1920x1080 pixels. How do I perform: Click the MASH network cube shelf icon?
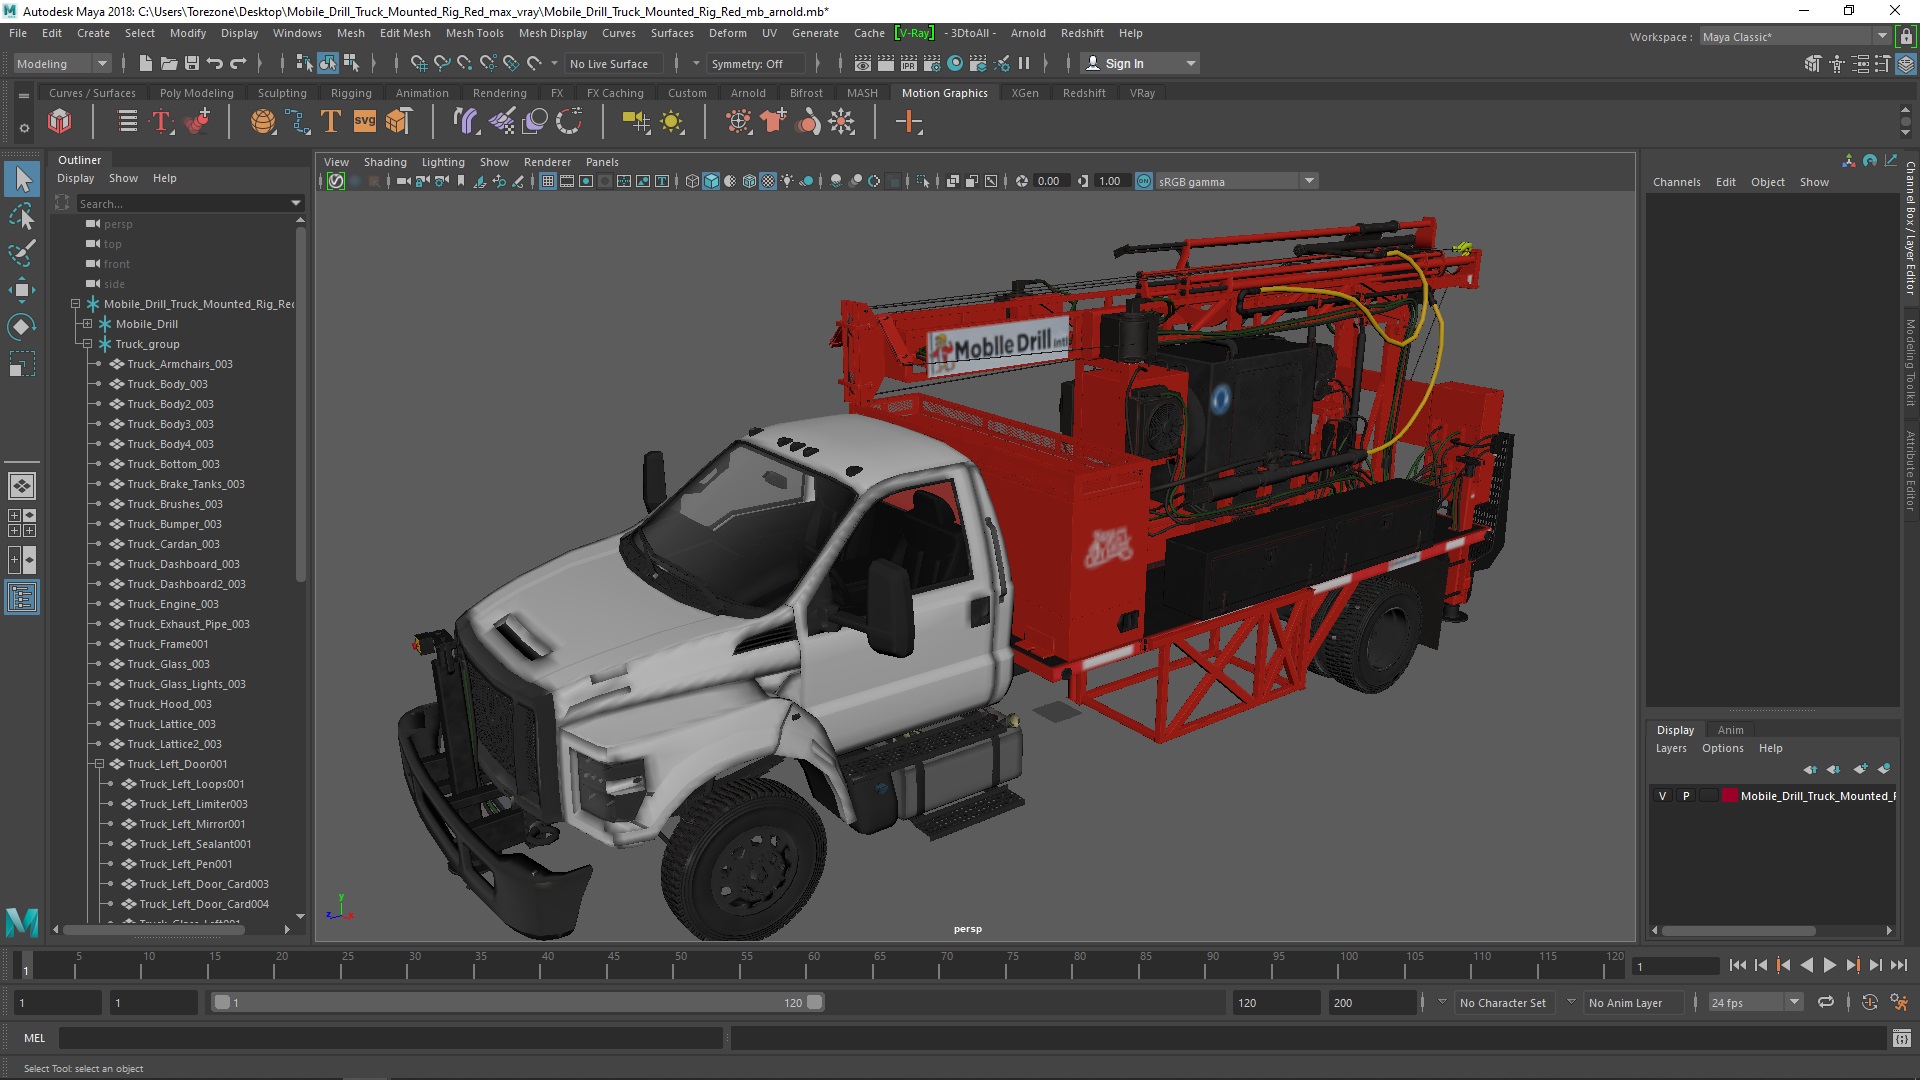[x=60, y=122]
